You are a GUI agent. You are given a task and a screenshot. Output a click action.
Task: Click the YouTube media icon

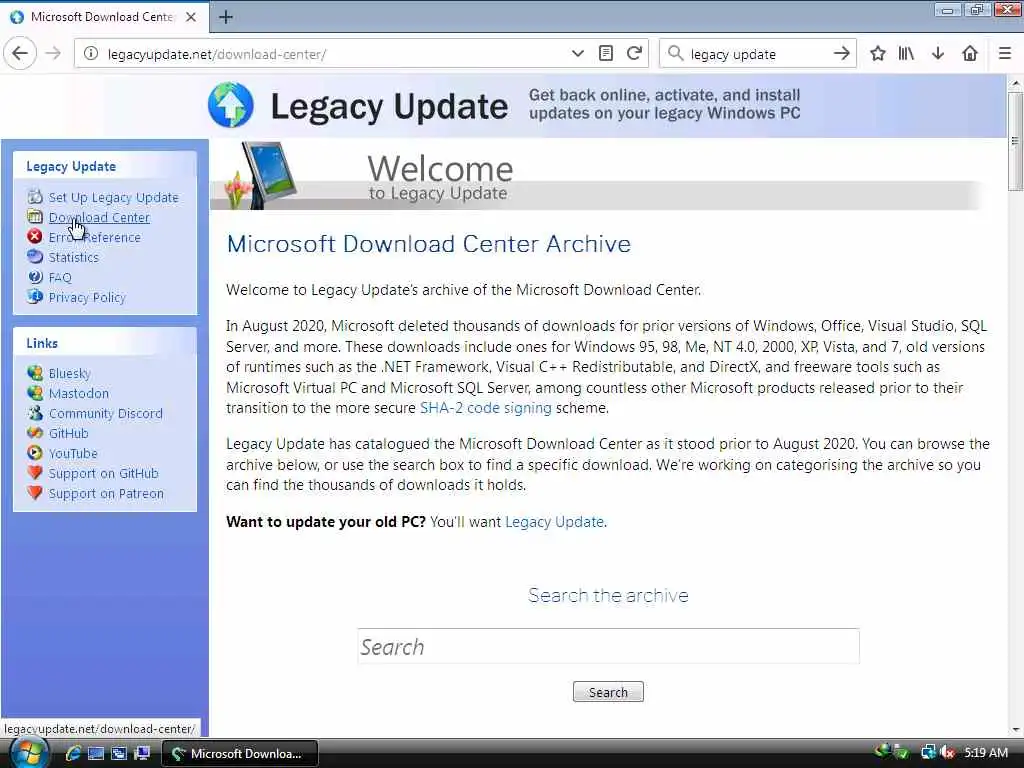[35, 453]
